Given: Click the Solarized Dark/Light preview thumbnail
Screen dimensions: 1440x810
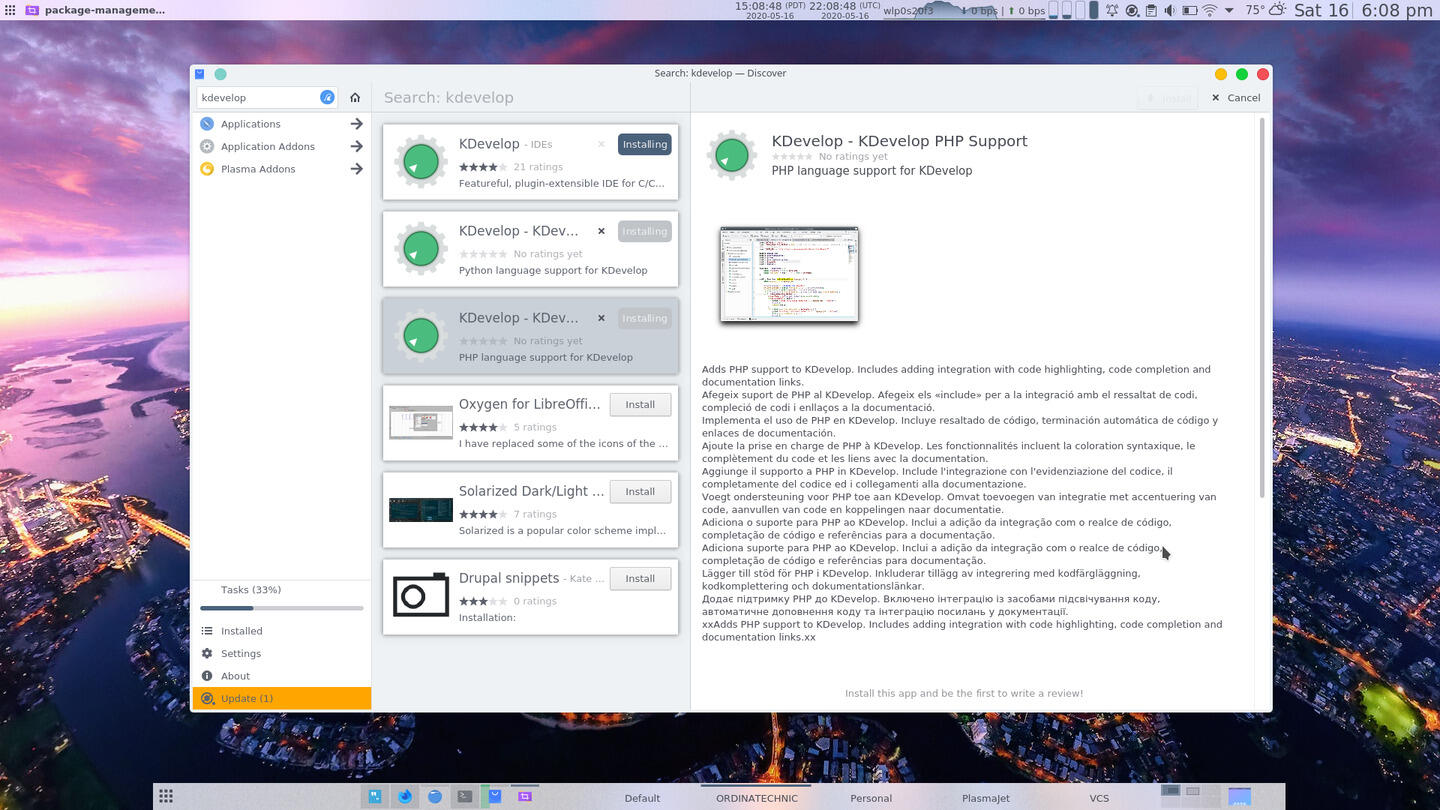Looking at the screenshot, I should point(420,509).
